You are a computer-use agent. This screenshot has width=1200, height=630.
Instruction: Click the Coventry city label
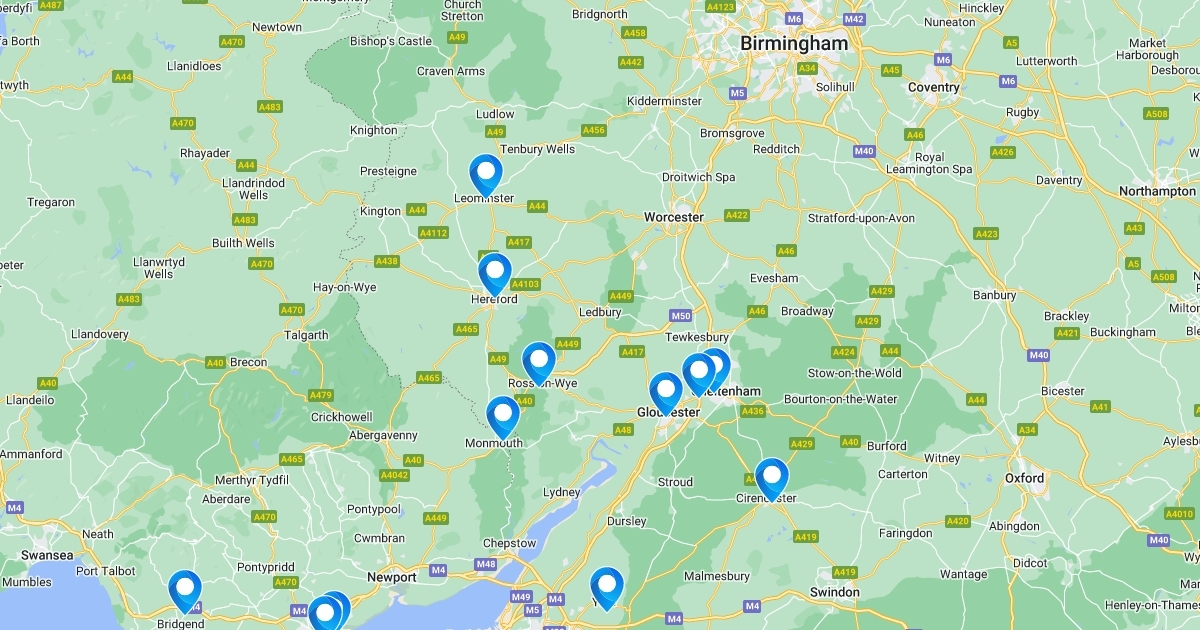coord(933,87)
